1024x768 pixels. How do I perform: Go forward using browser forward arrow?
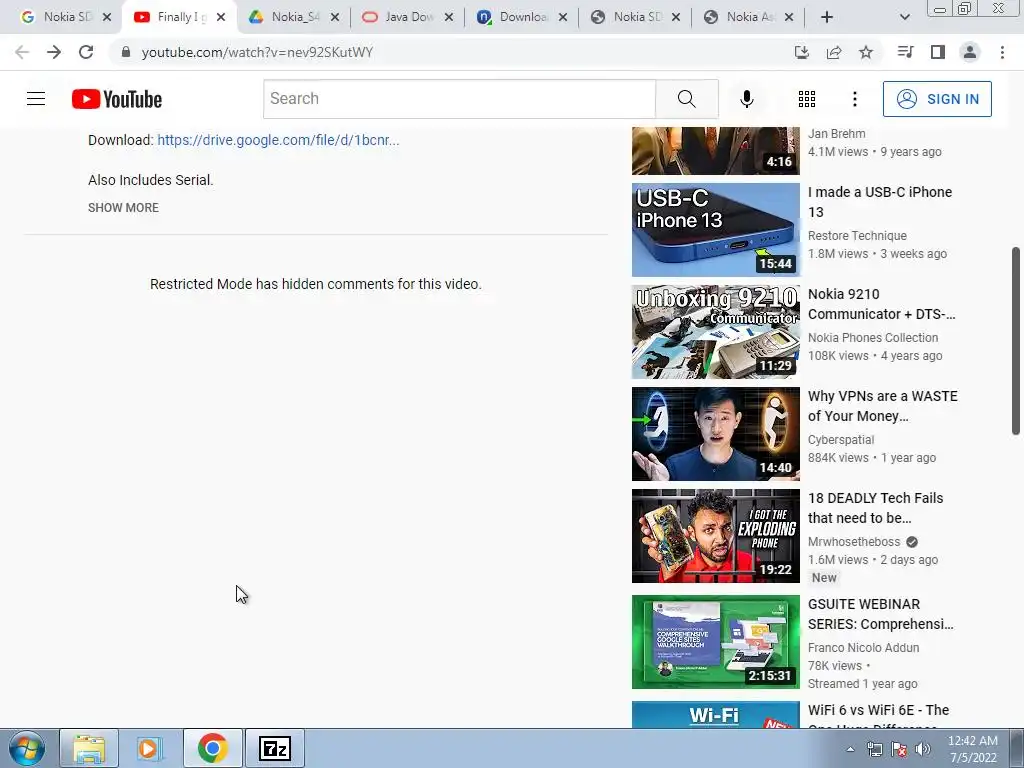coord(54,52)
